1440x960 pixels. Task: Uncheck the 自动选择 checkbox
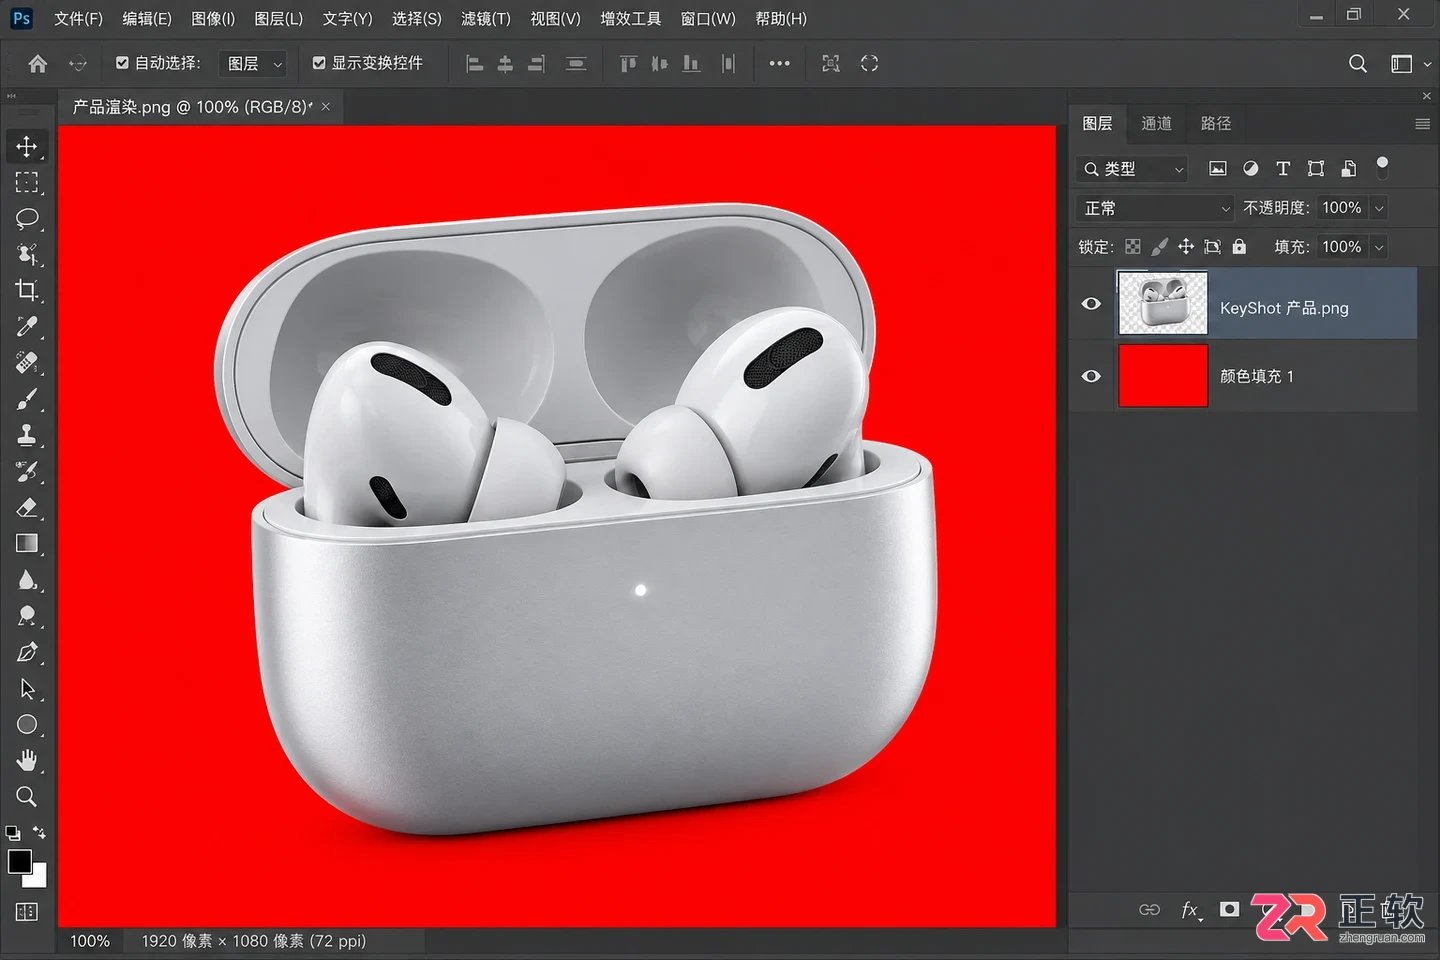click(x=122, y=63)
